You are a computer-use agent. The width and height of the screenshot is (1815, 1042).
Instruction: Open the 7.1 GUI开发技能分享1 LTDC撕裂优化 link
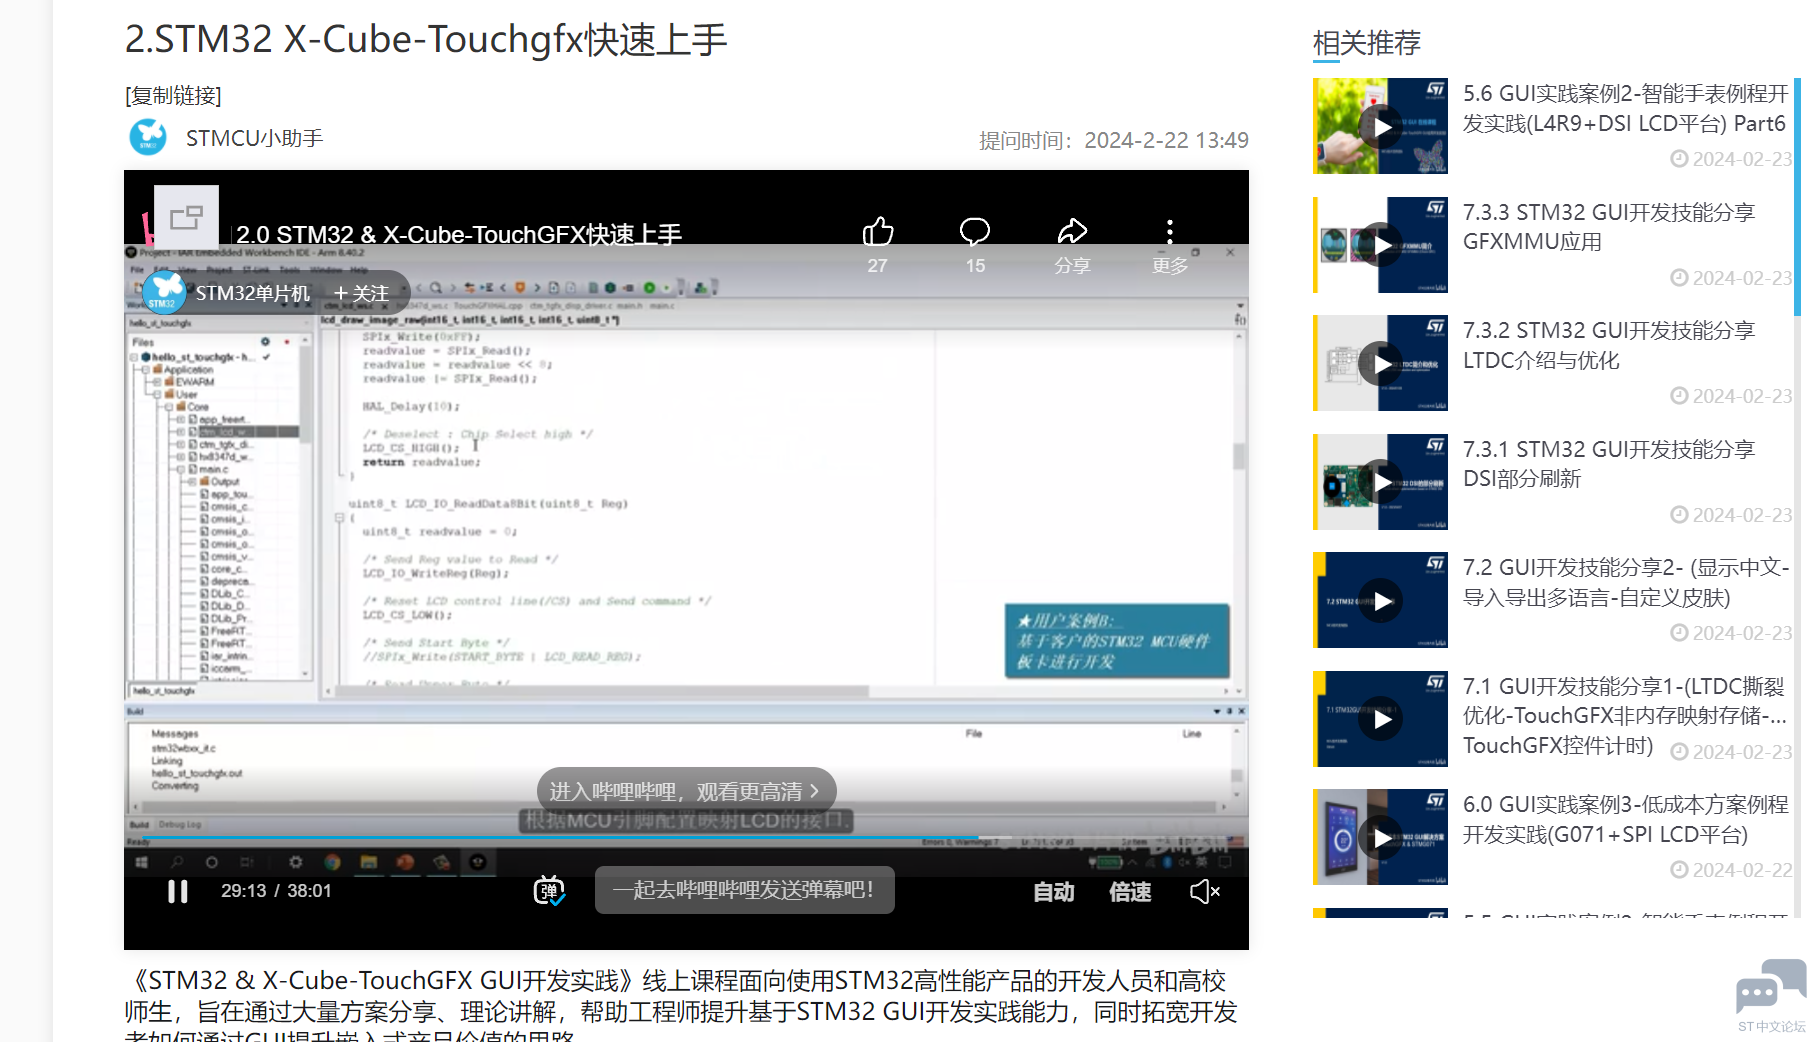[x=1625, y=715]
